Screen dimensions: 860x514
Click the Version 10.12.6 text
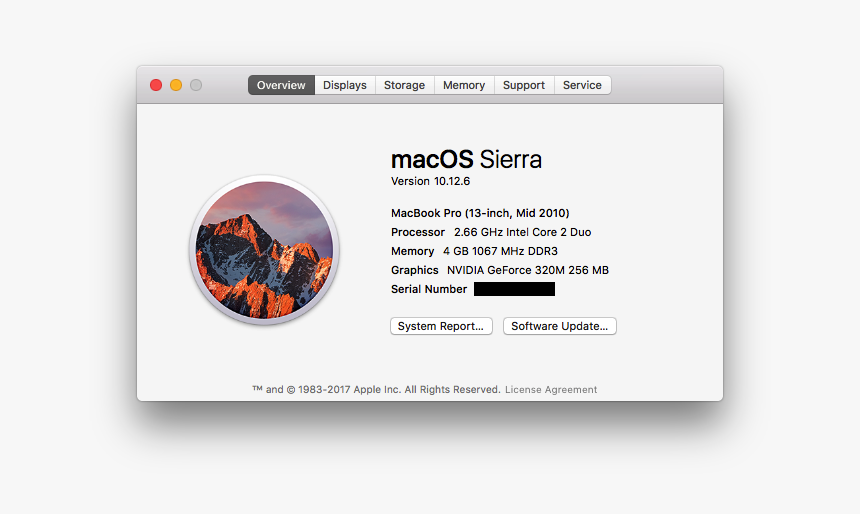[431, 181]
